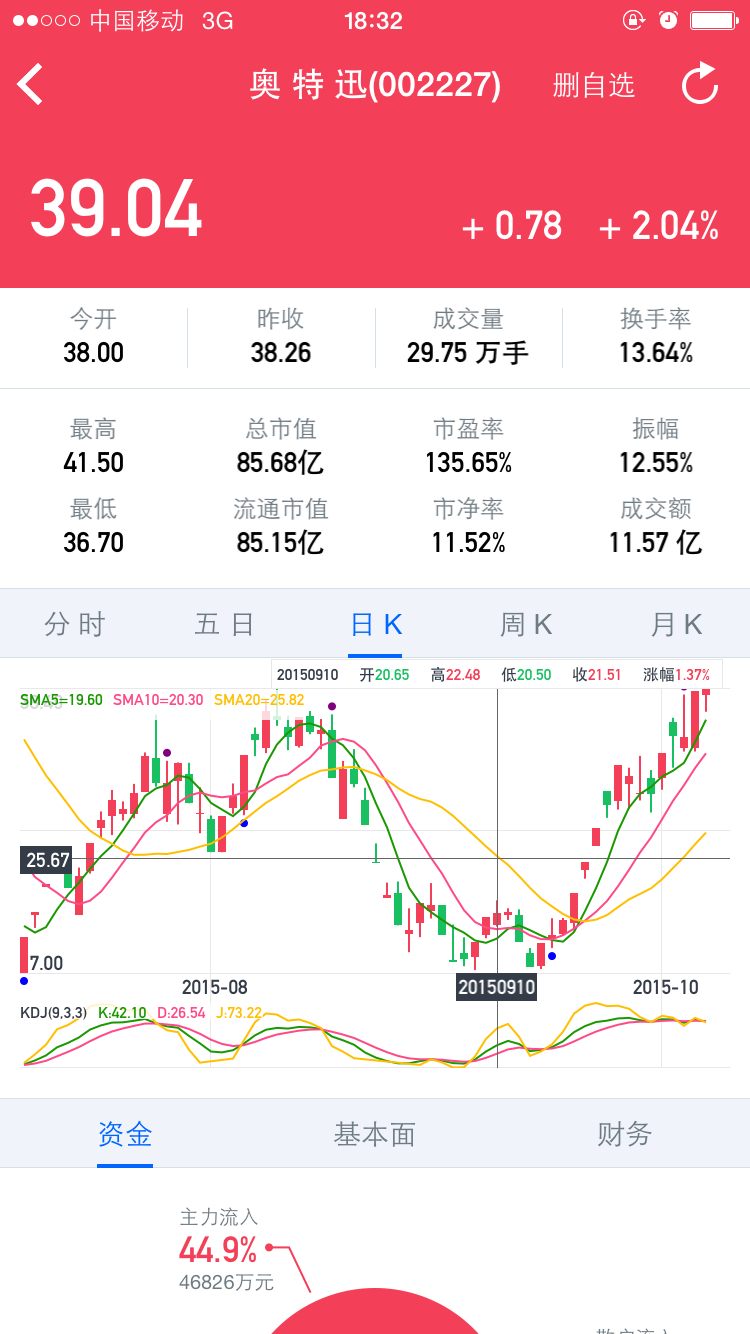Open the 财务 section tab
The width and height of the screenshot is (750, 1334).
[x=625, y=1134]
